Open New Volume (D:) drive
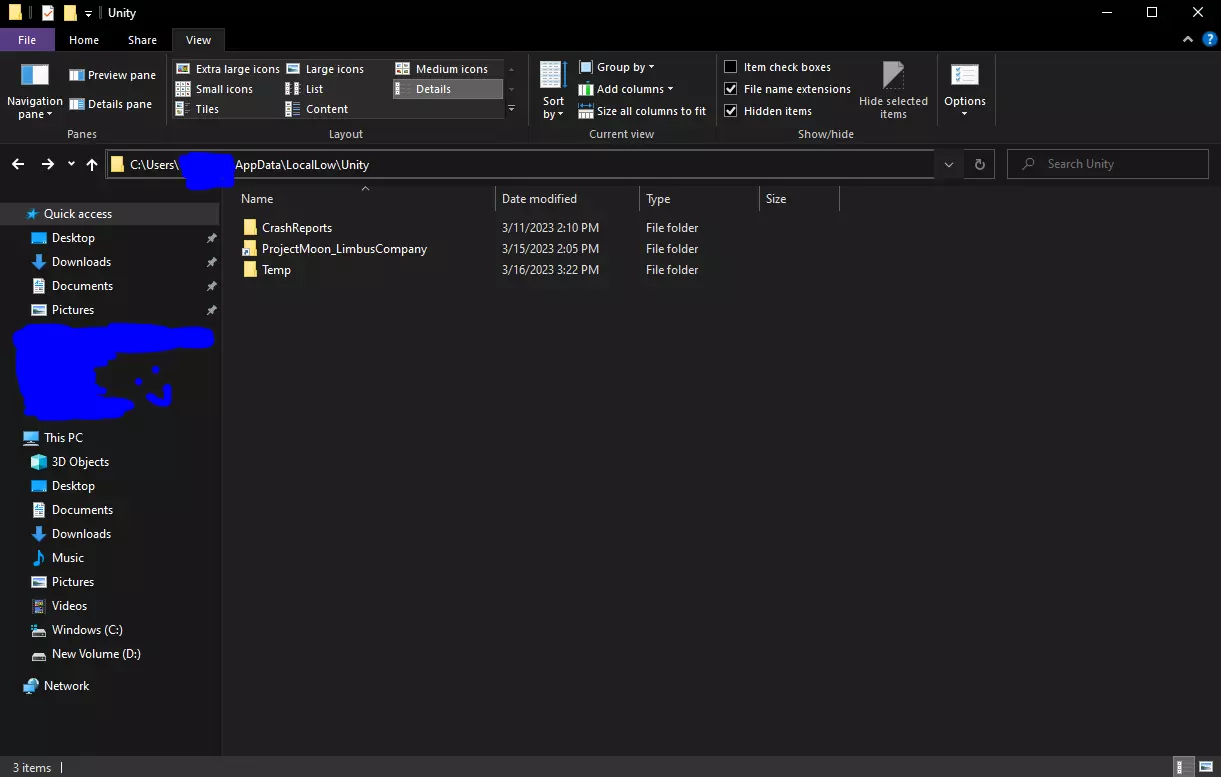 [x=96, y=654]
